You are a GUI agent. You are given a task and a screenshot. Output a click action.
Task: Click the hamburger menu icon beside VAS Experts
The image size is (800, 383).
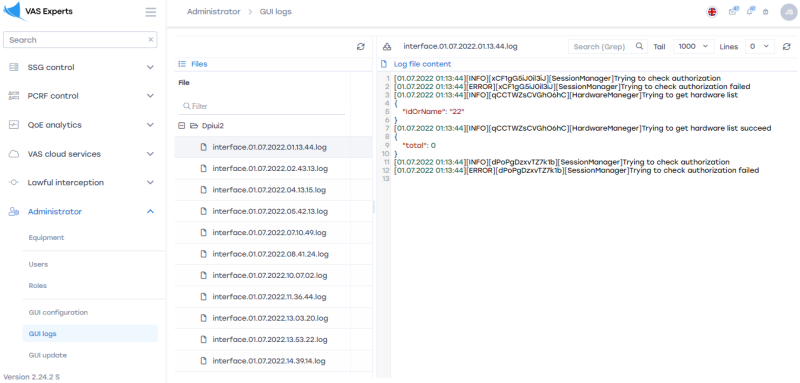(x=151, y=12)
